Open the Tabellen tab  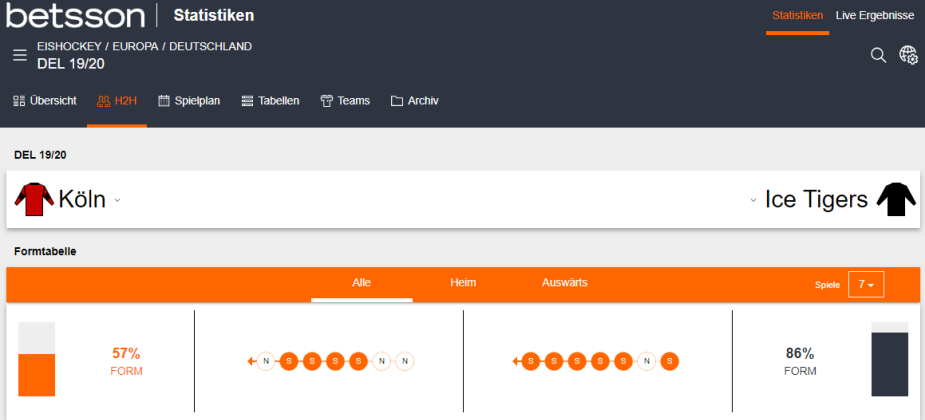click(271, 101)
